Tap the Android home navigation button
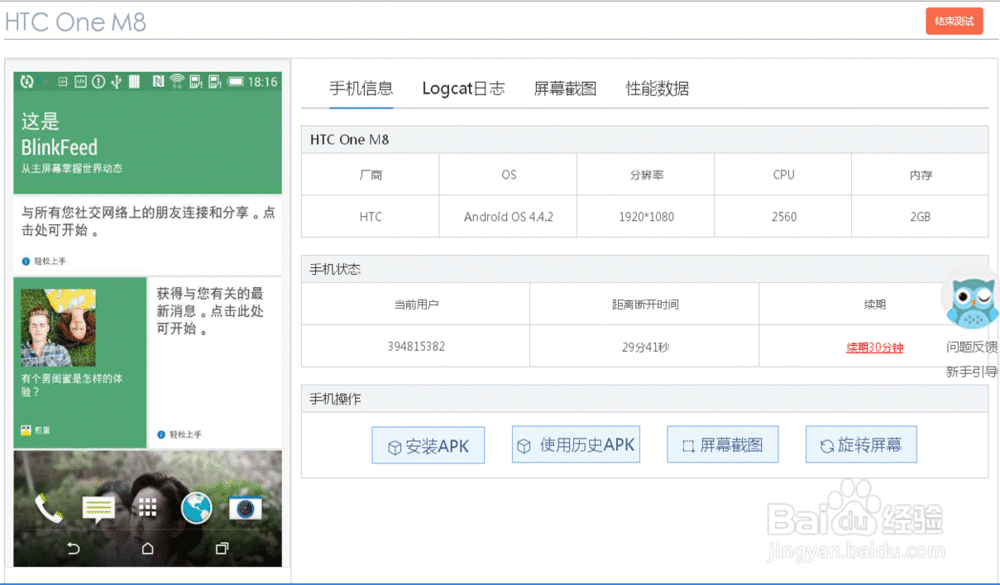Image resolution: width=1000 pixels, height=585 pixels. pos(147,549)
